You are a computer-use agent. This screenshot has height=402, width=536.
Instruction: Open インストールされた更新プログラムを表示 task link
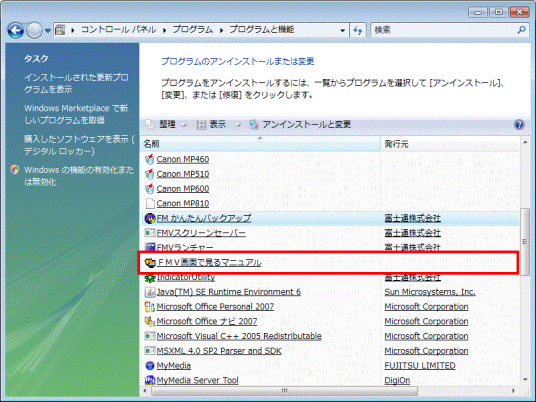pos(76,83)
